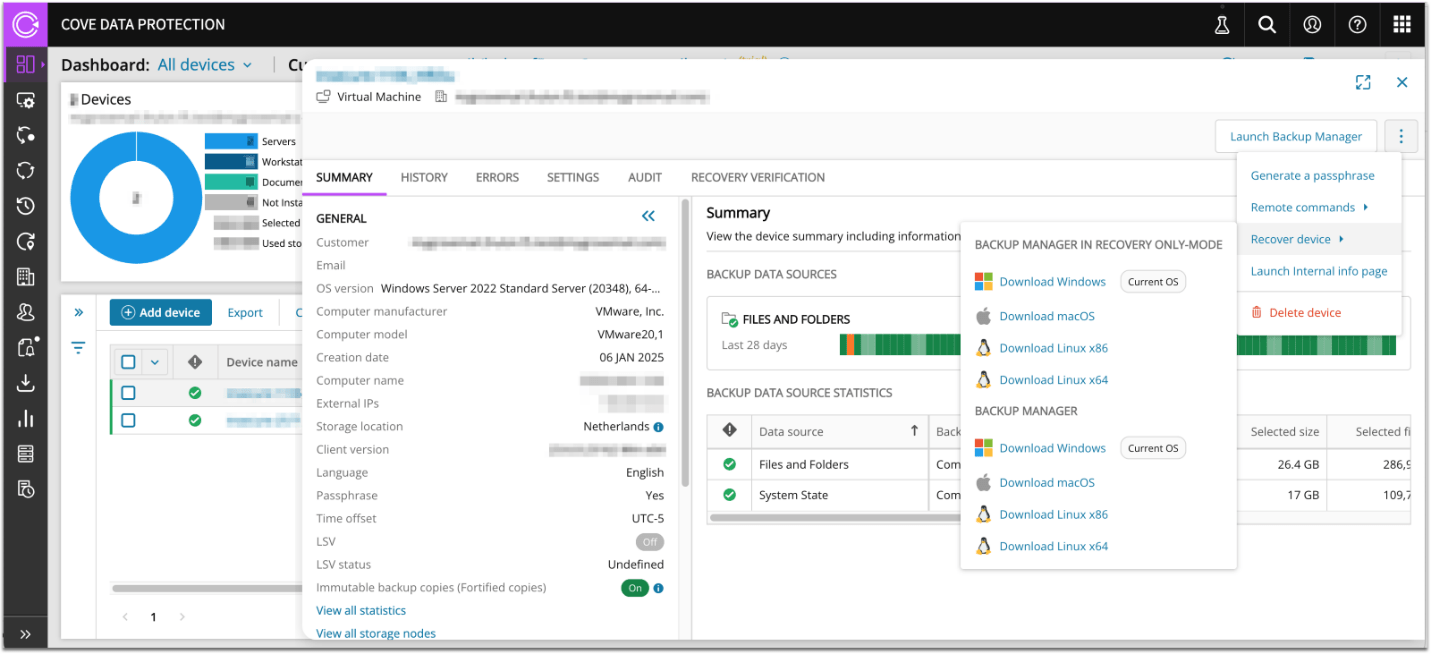Click the System State row

[x=1058, y=495]
